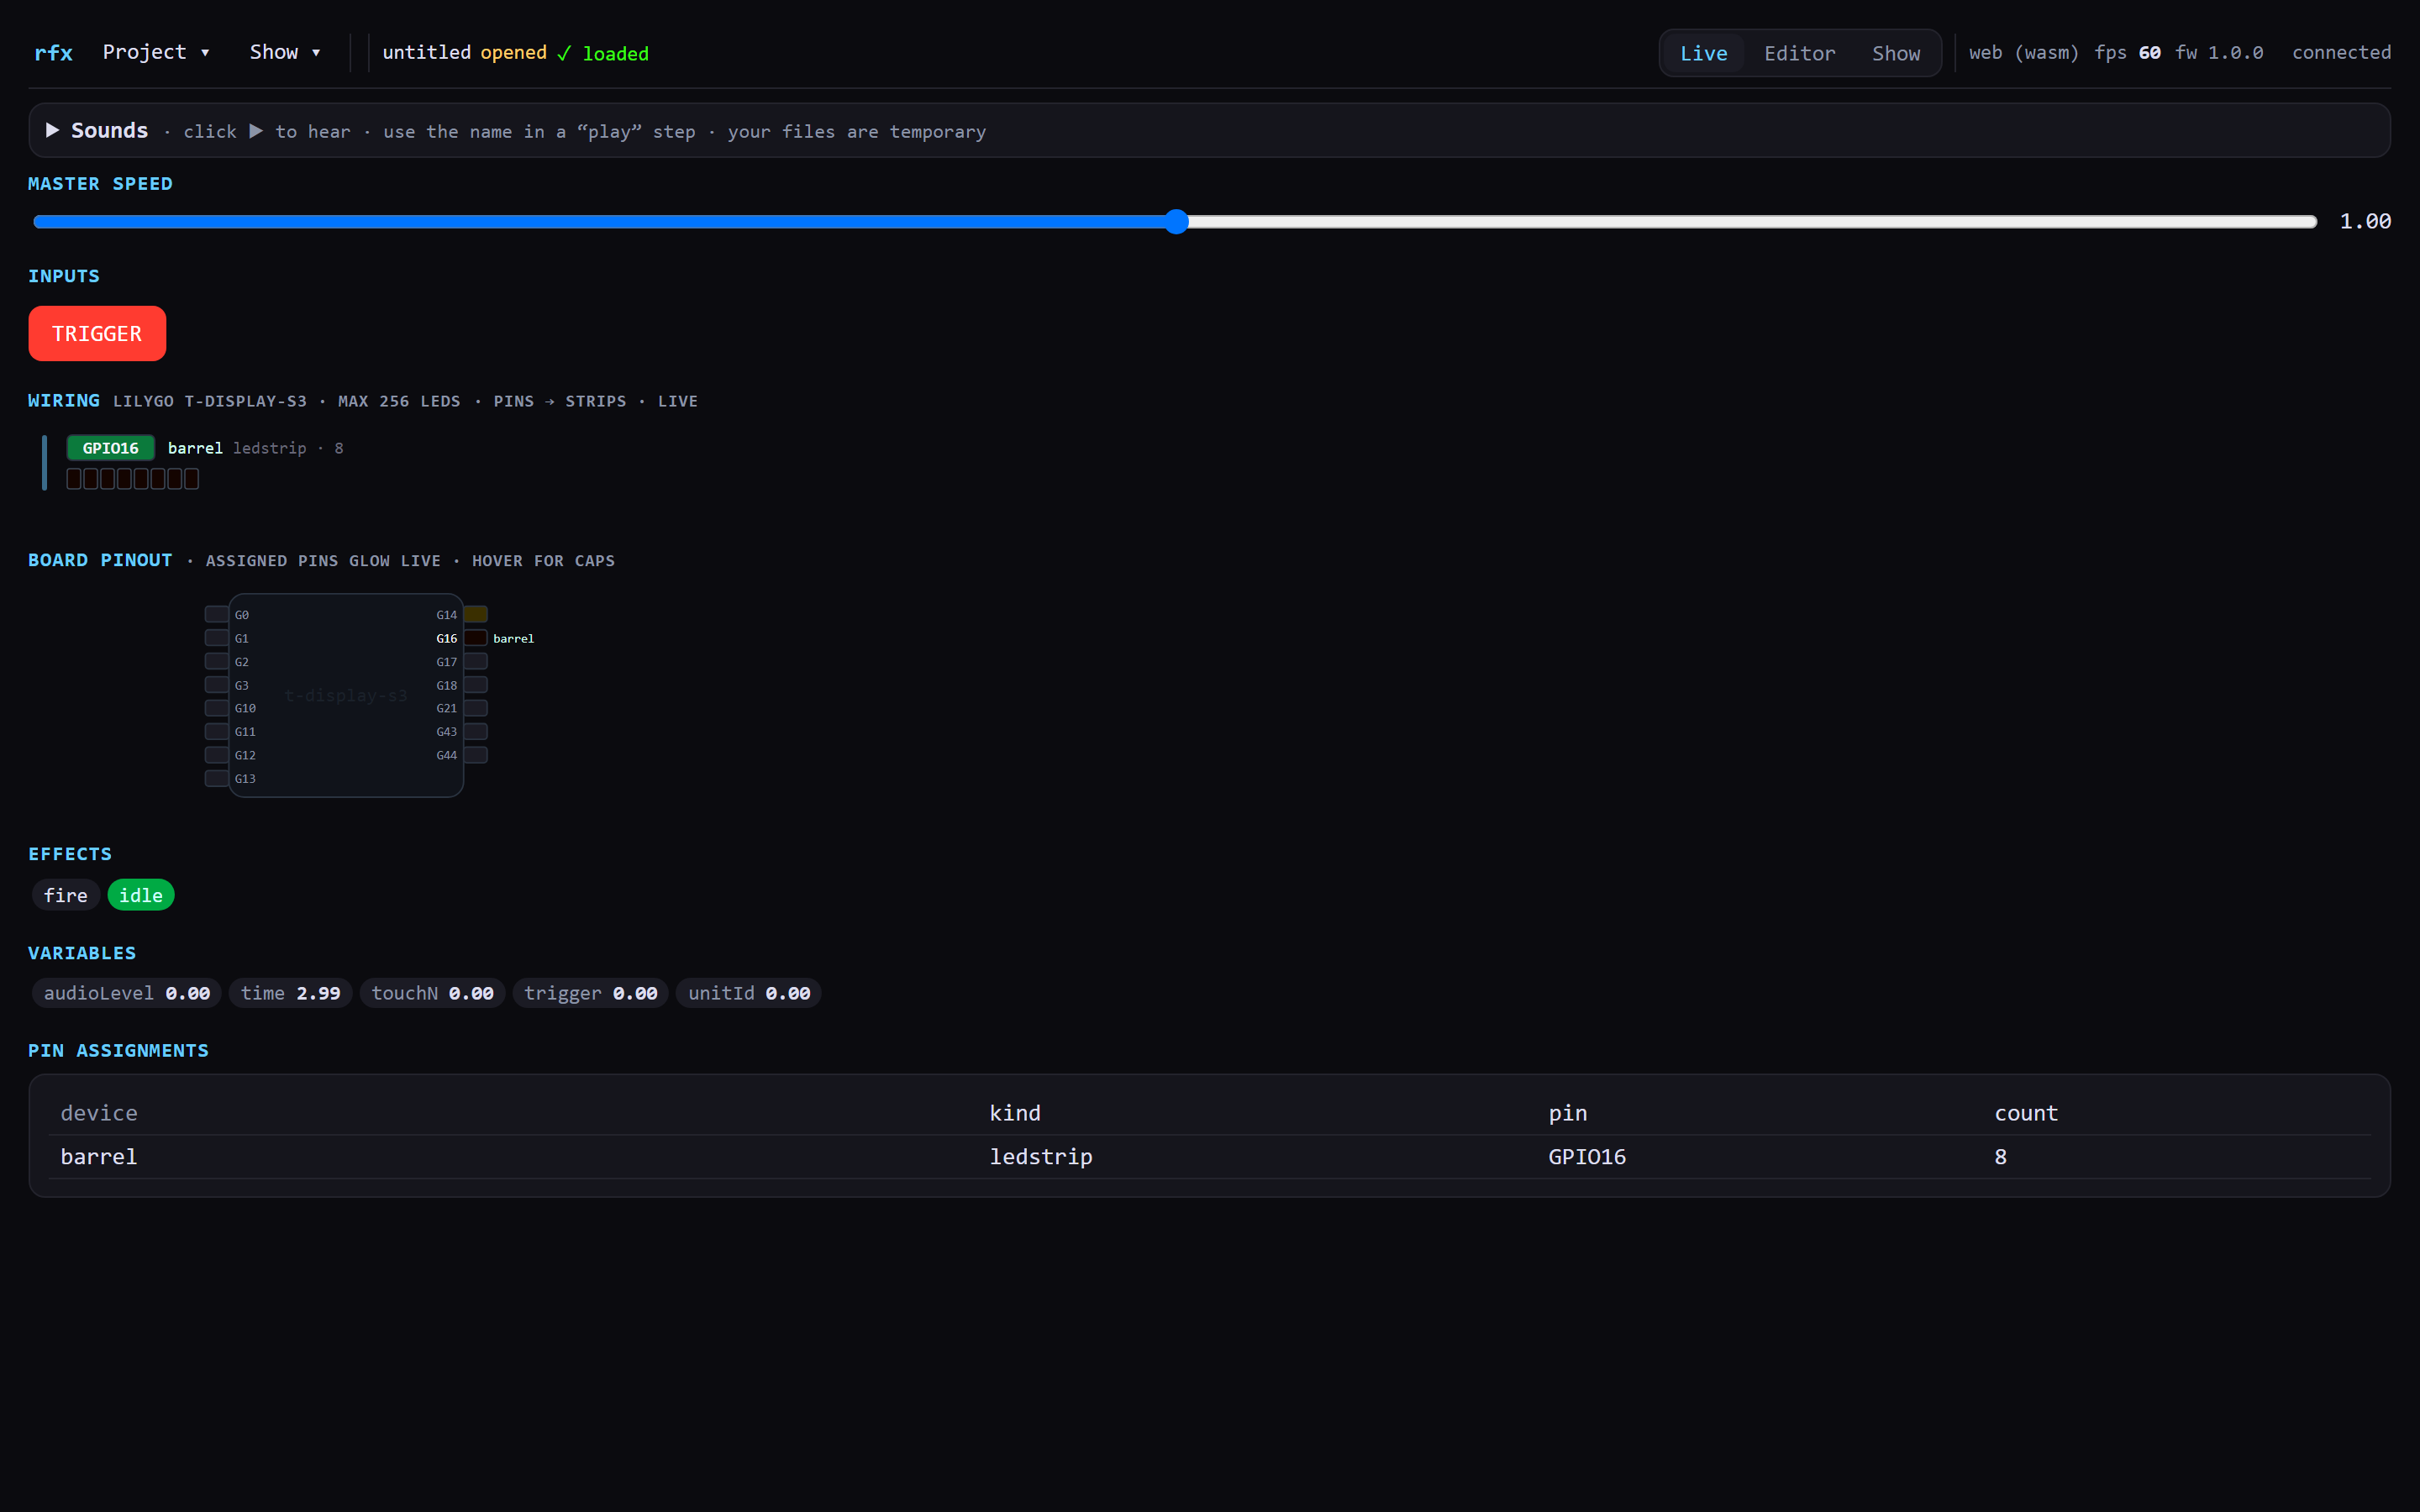Click the barrel label beside G16
This screenshot has height=1512, width=2420.
(x=513, y=638)
